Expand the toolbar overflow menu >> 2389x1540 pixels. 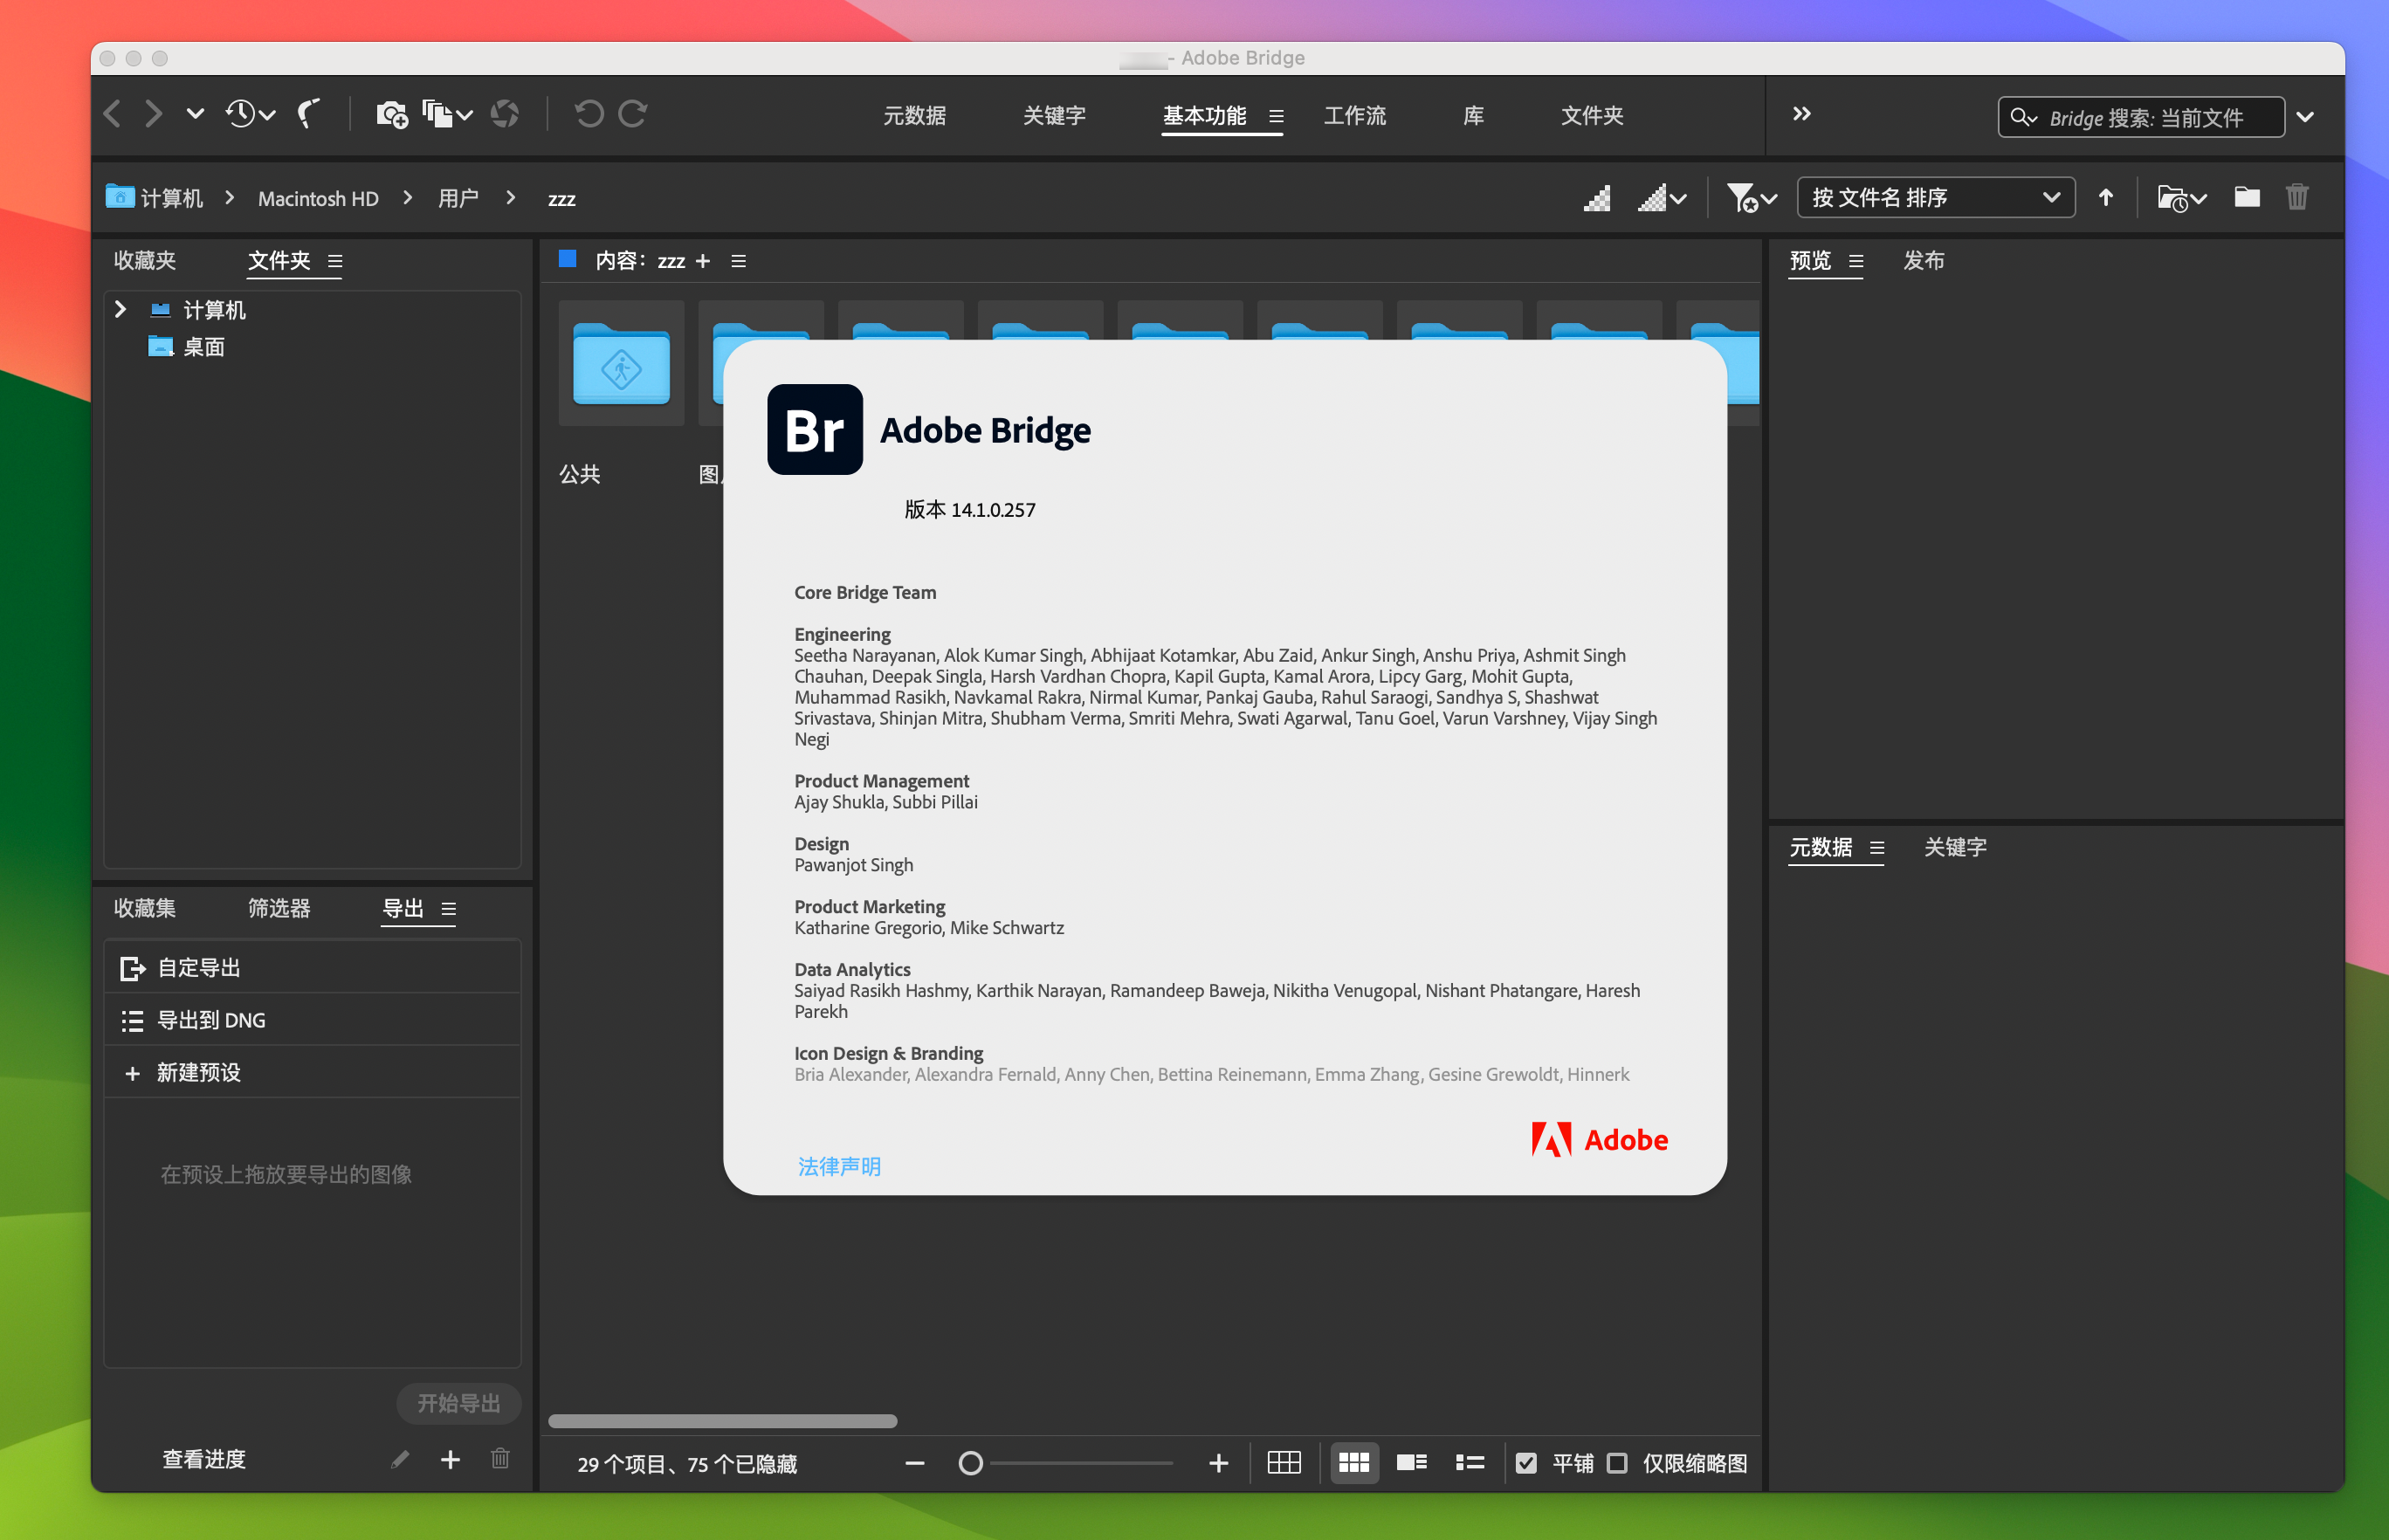pyautogui.click(x=1802, y=117)
